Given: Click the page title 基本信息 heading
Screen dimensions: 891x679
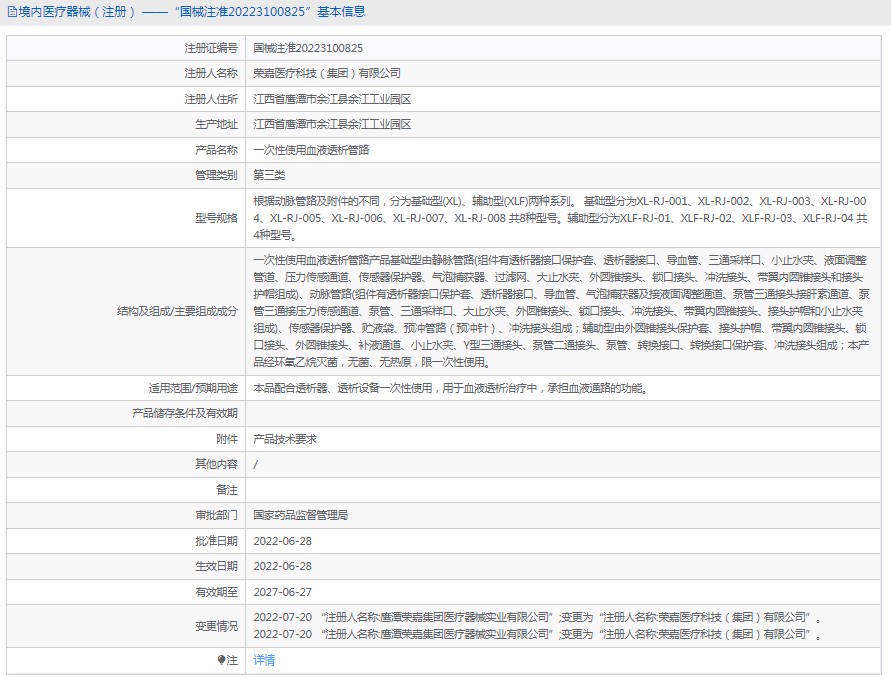Looking at the screenshot, I should click(341, 12).
